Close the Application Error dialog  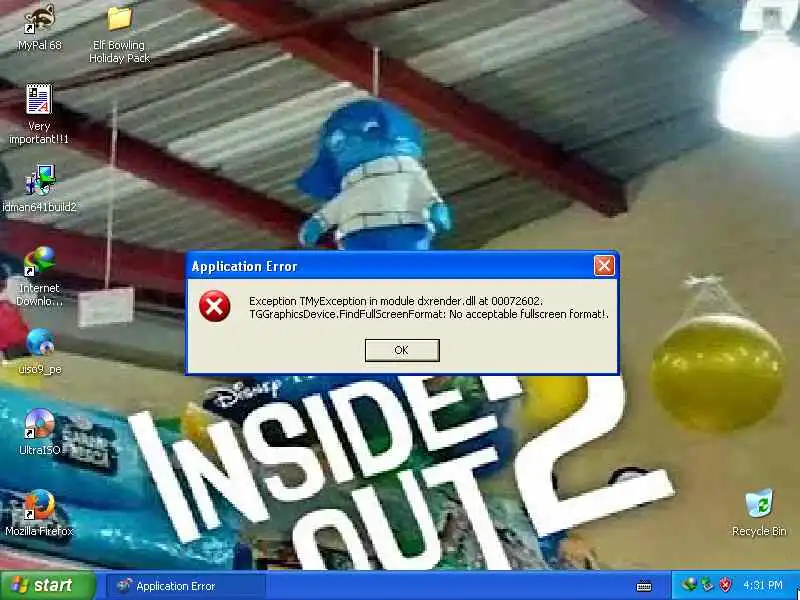point(604,266)
